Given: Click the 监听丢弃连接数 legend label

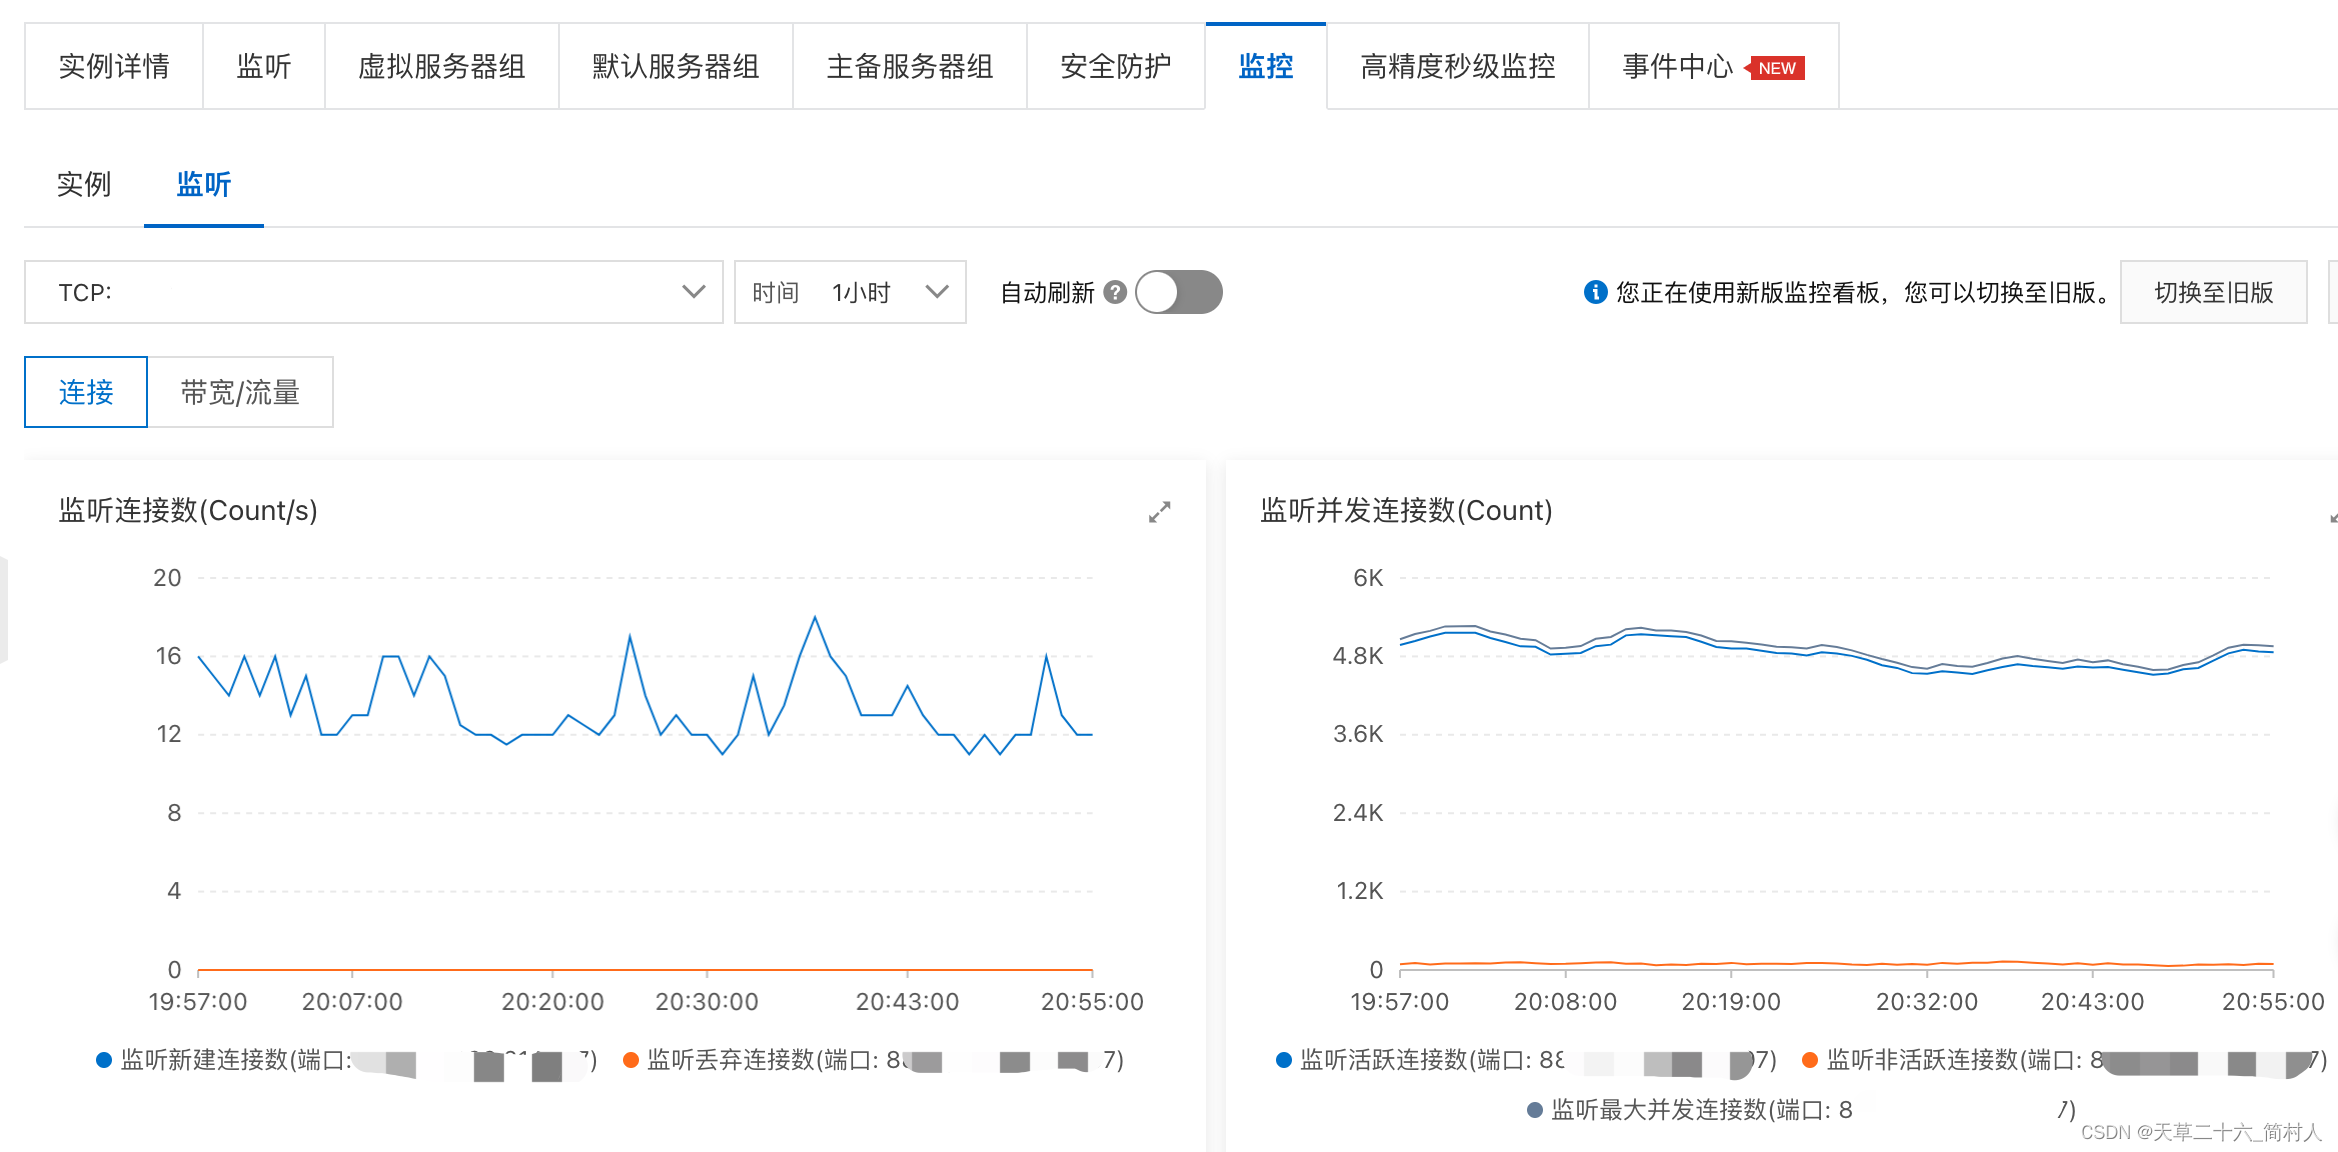Looking at the screenshot, I should click(x=885, y=1060).
